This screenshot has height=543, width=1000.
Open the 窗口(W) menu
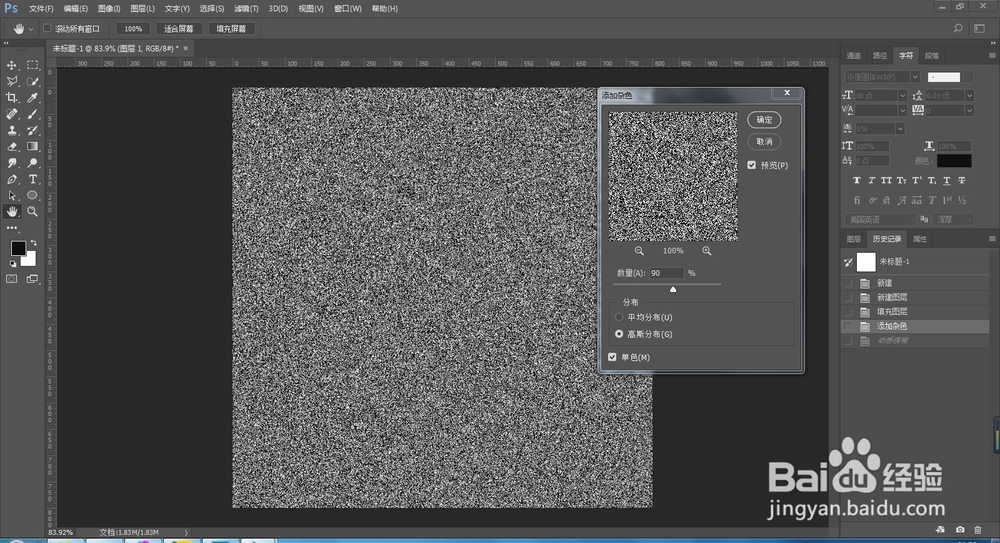[x=348, y=8]
